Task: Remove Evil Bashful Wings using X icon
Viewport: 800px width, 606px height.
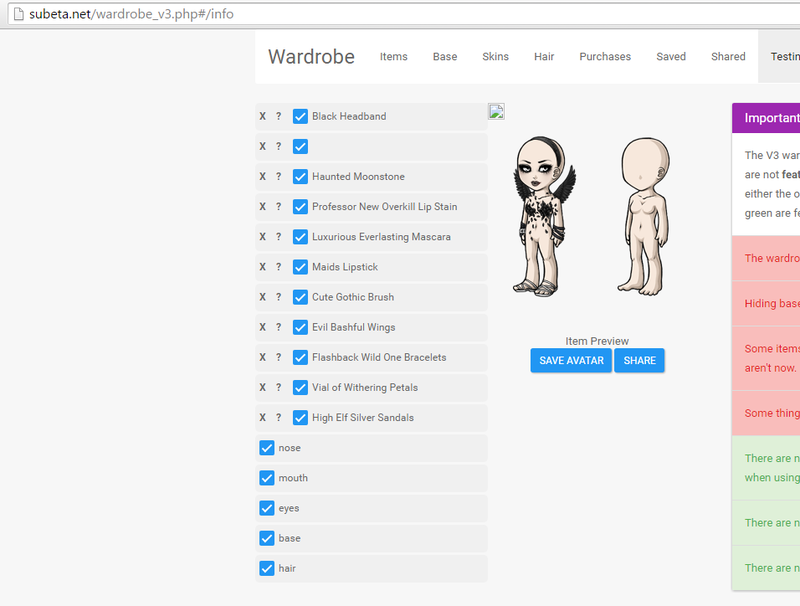Action: coord(262,328)
